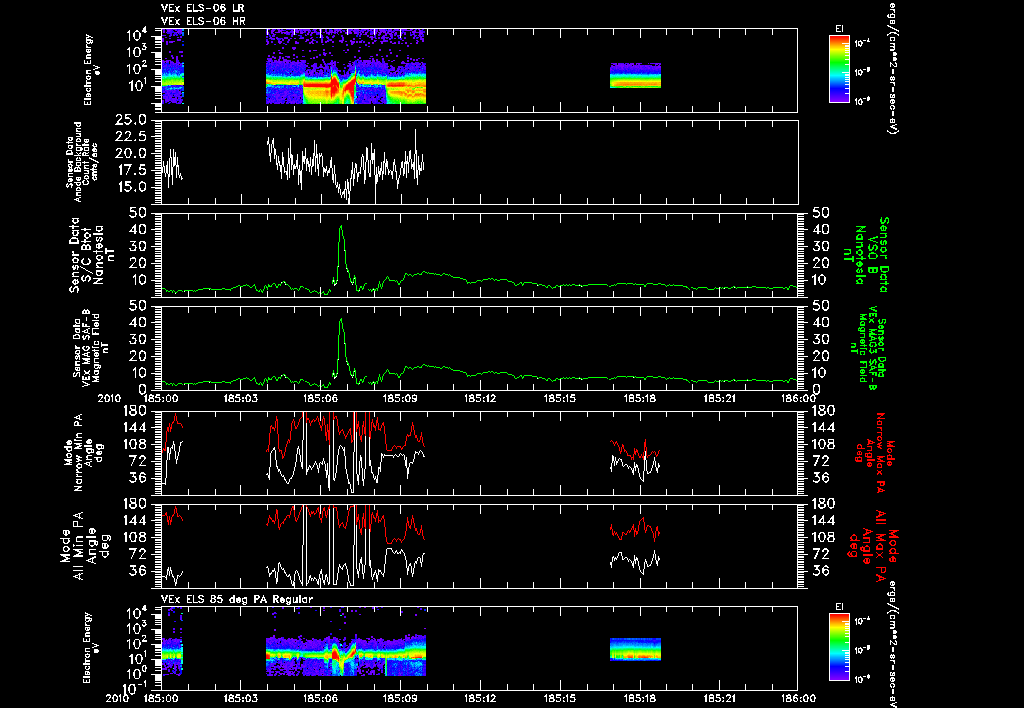Select the "Mode All Min PA Angle" axis label
Viewport: 1024px width, 708px height.
(x=85, y=546)
